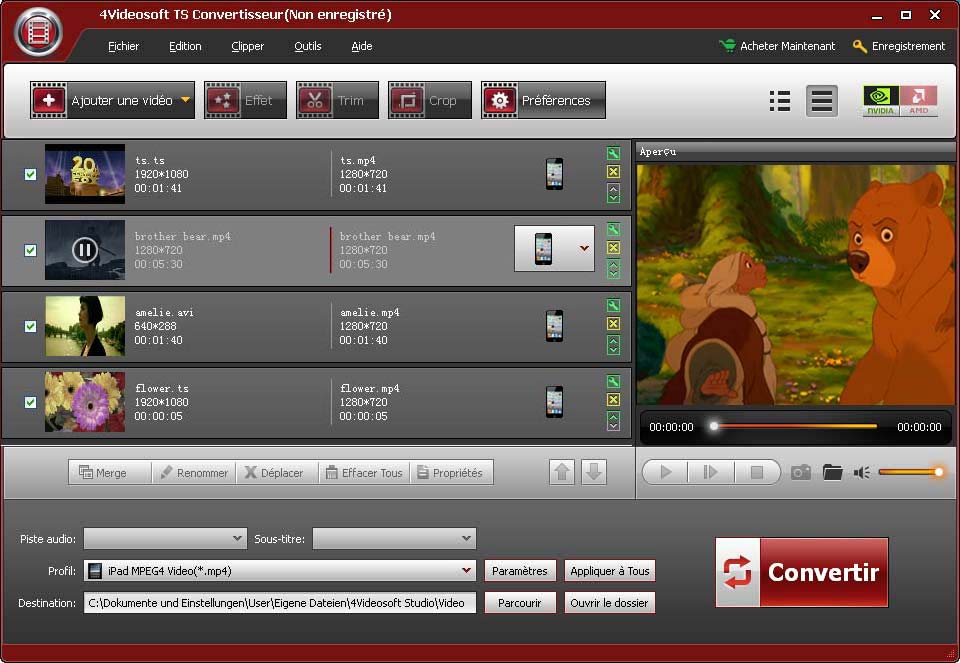Take a snapshot with the camera icon
The height and width of the screenshot is (663, 960).
coord(801,473)
